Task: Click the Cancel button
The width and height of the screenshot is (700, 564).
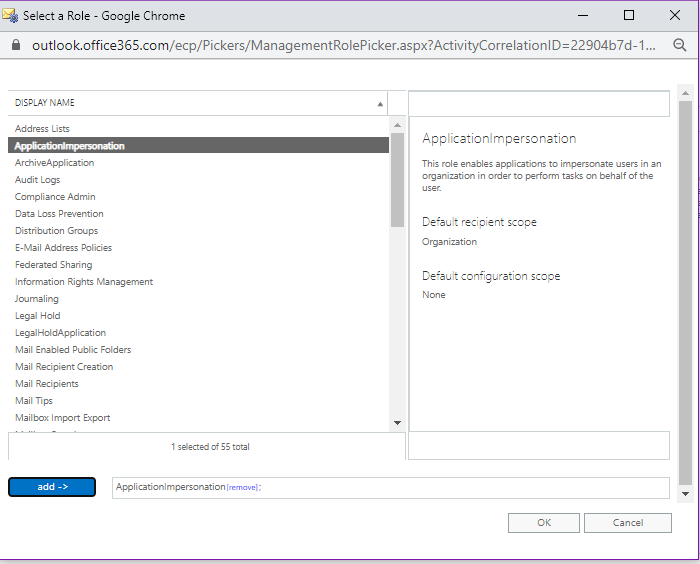Action: click(x=628, y=522)
